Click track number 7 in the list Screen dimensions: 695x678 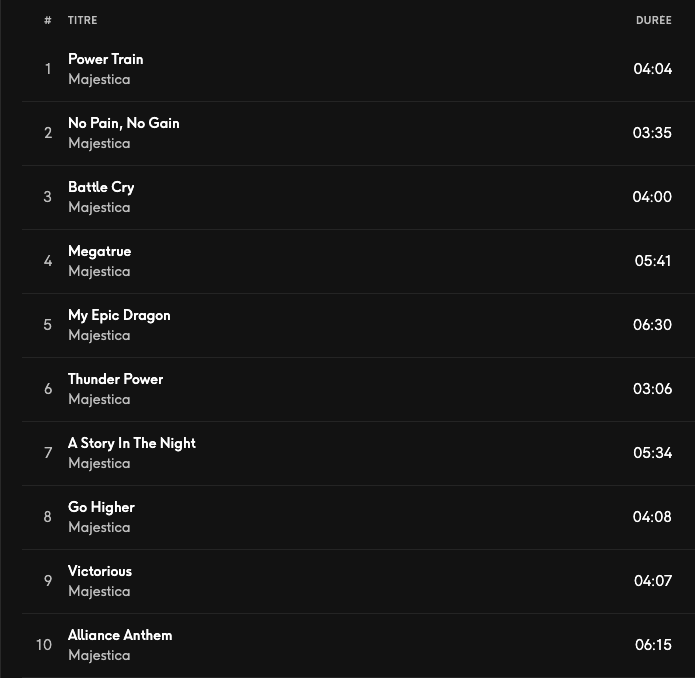tap(47, 453)
